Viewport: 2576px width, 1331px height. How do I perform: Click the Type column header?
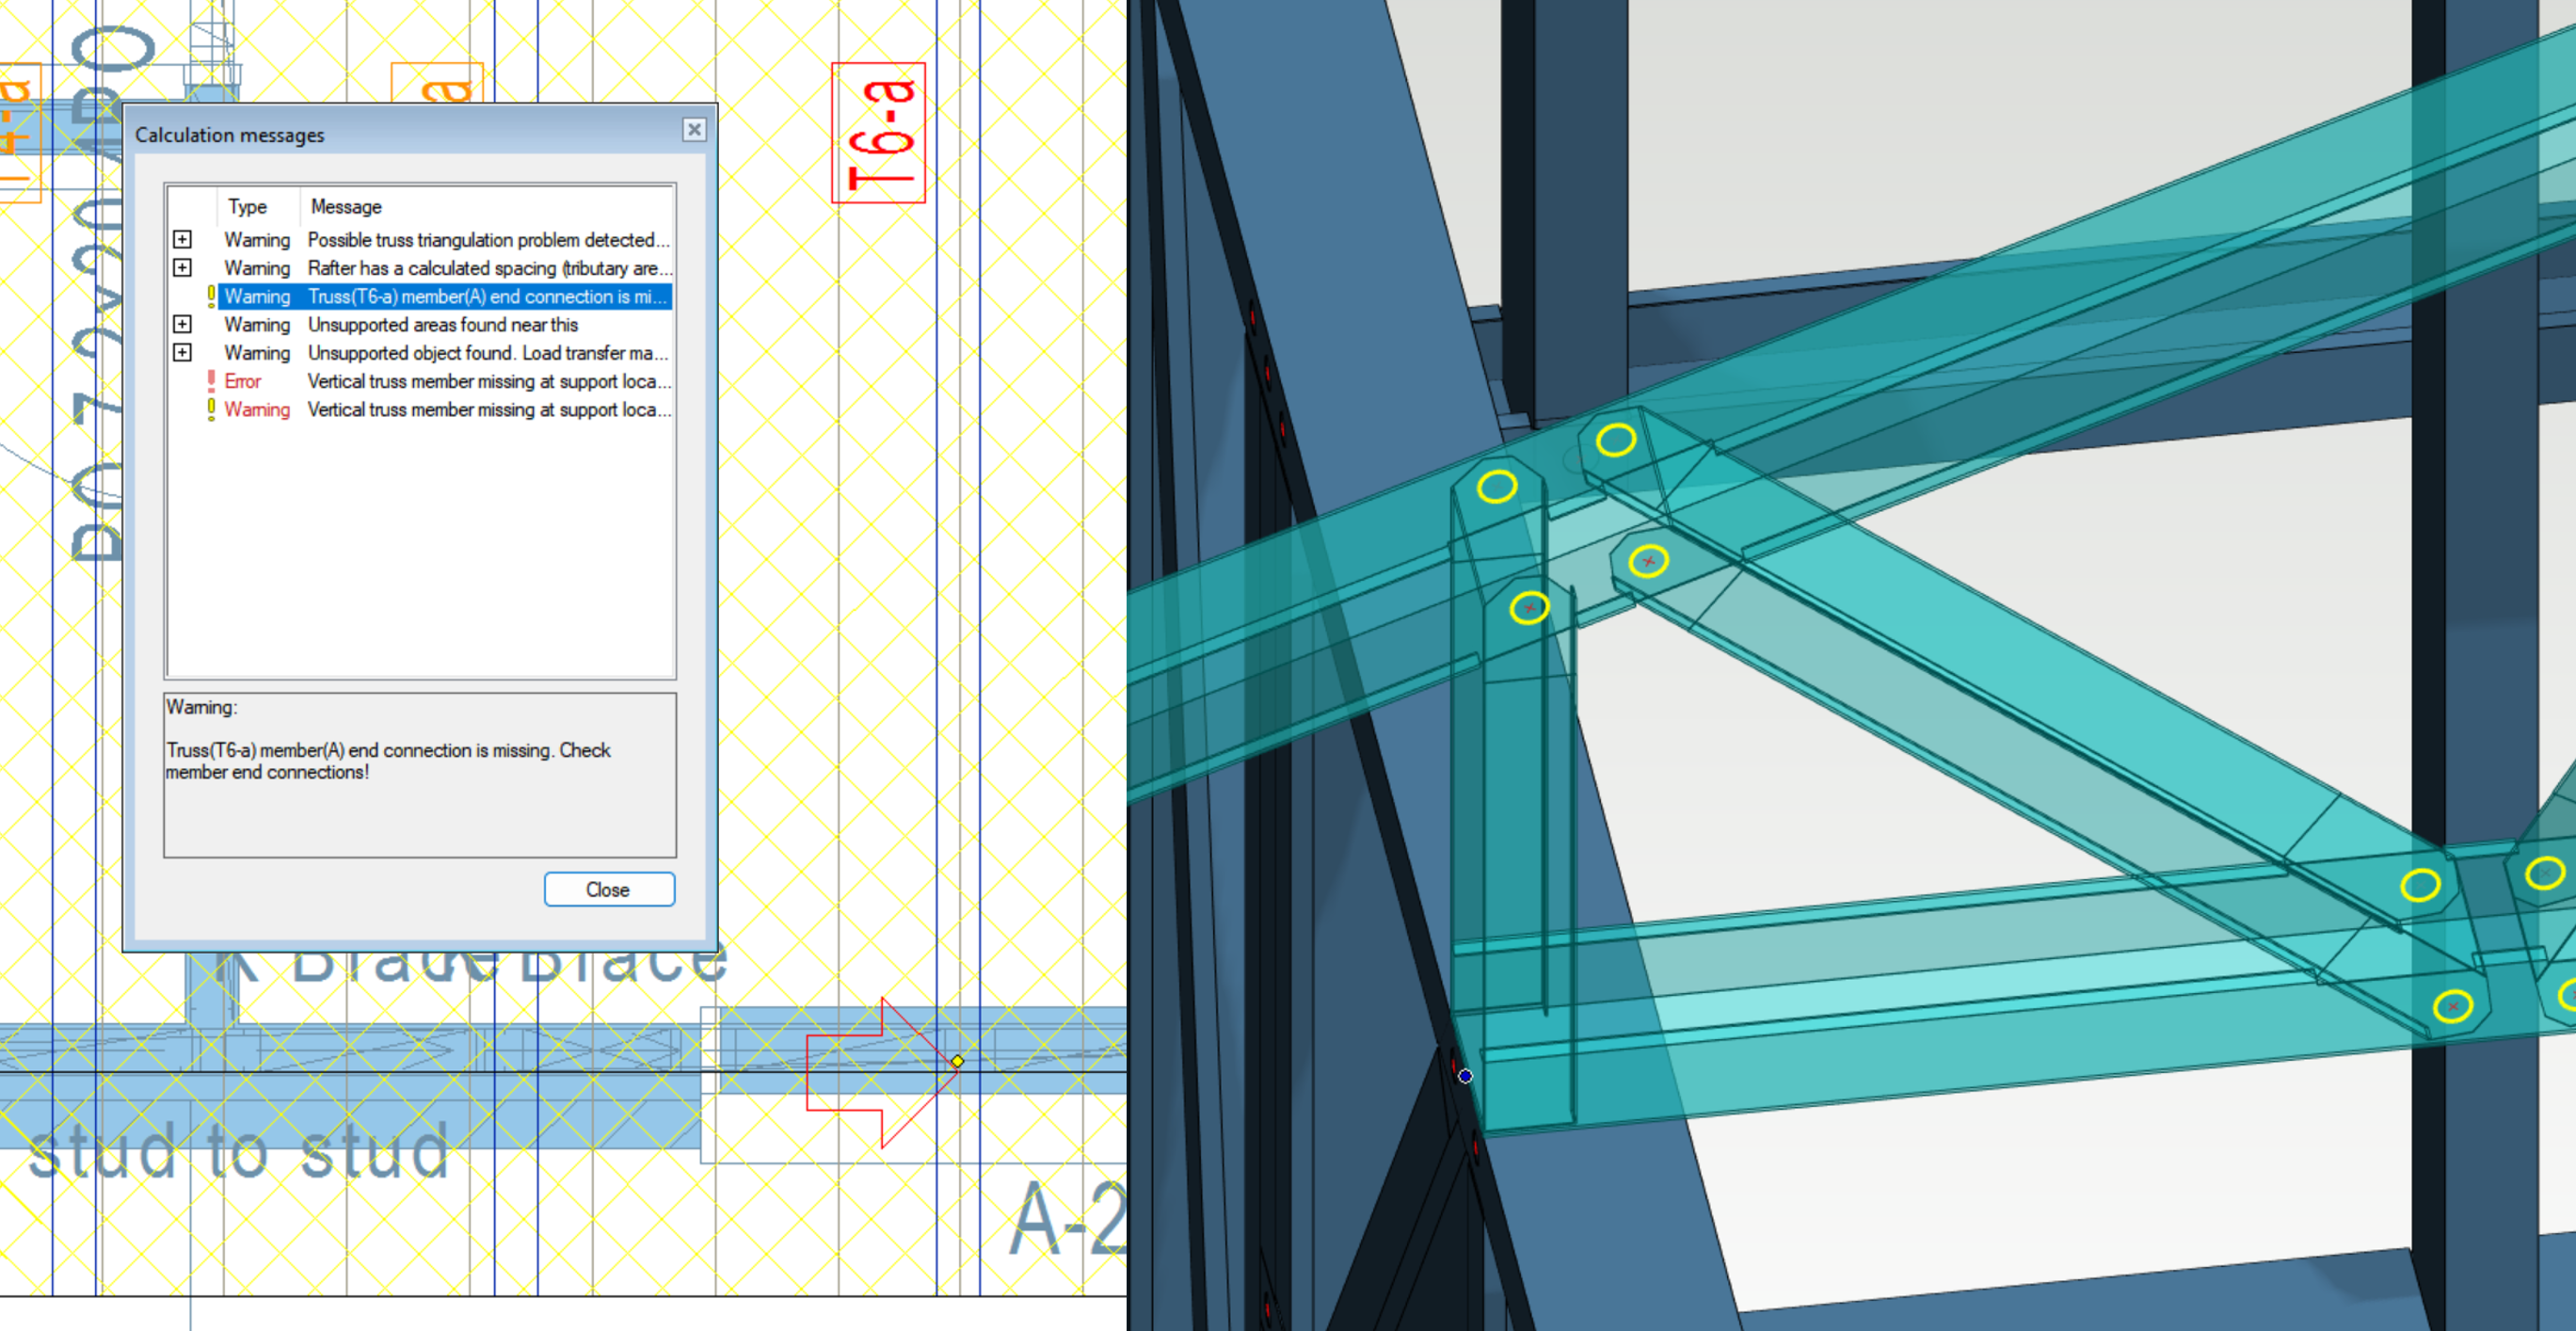[x=248, y=206]
